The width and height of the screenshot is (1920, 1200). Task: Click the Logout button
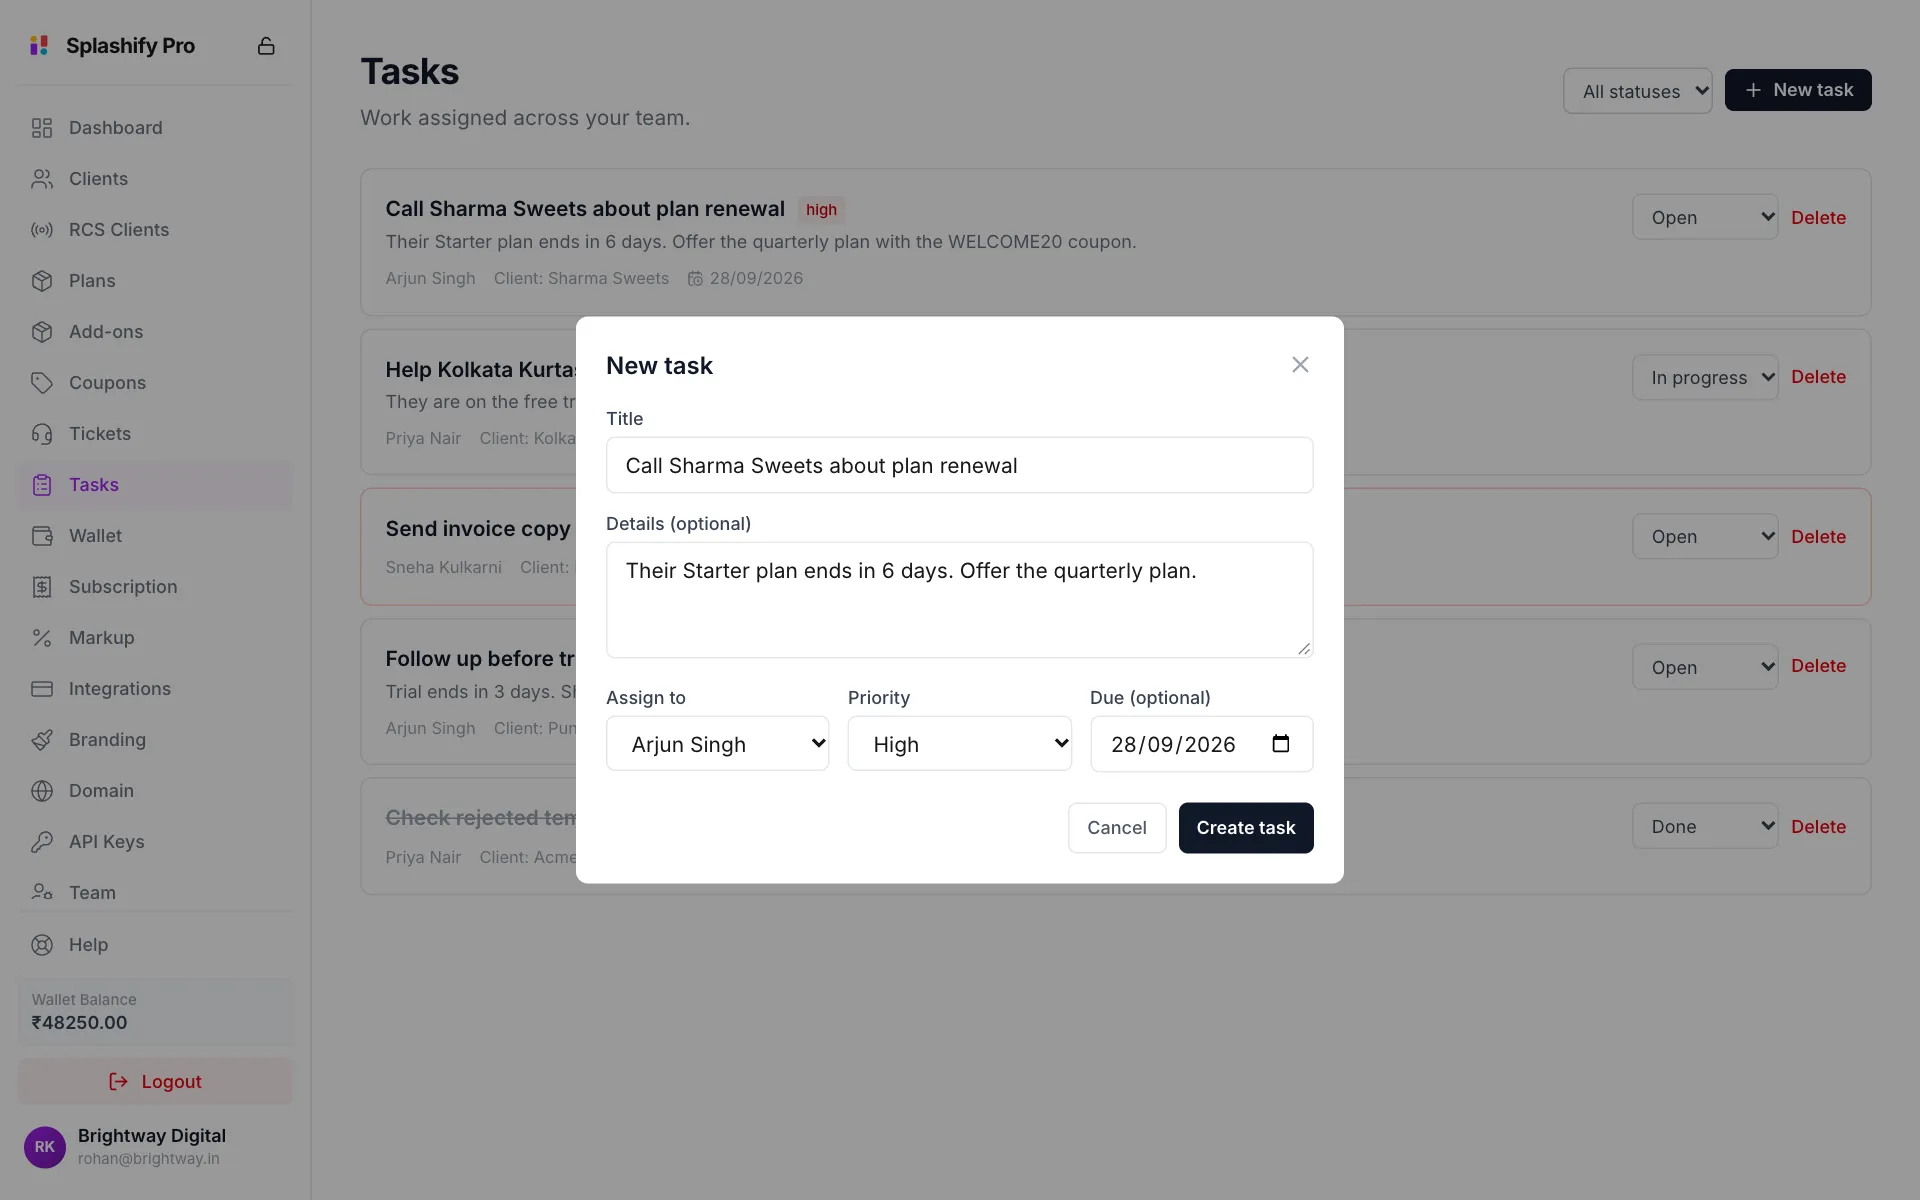point(155,1082)
